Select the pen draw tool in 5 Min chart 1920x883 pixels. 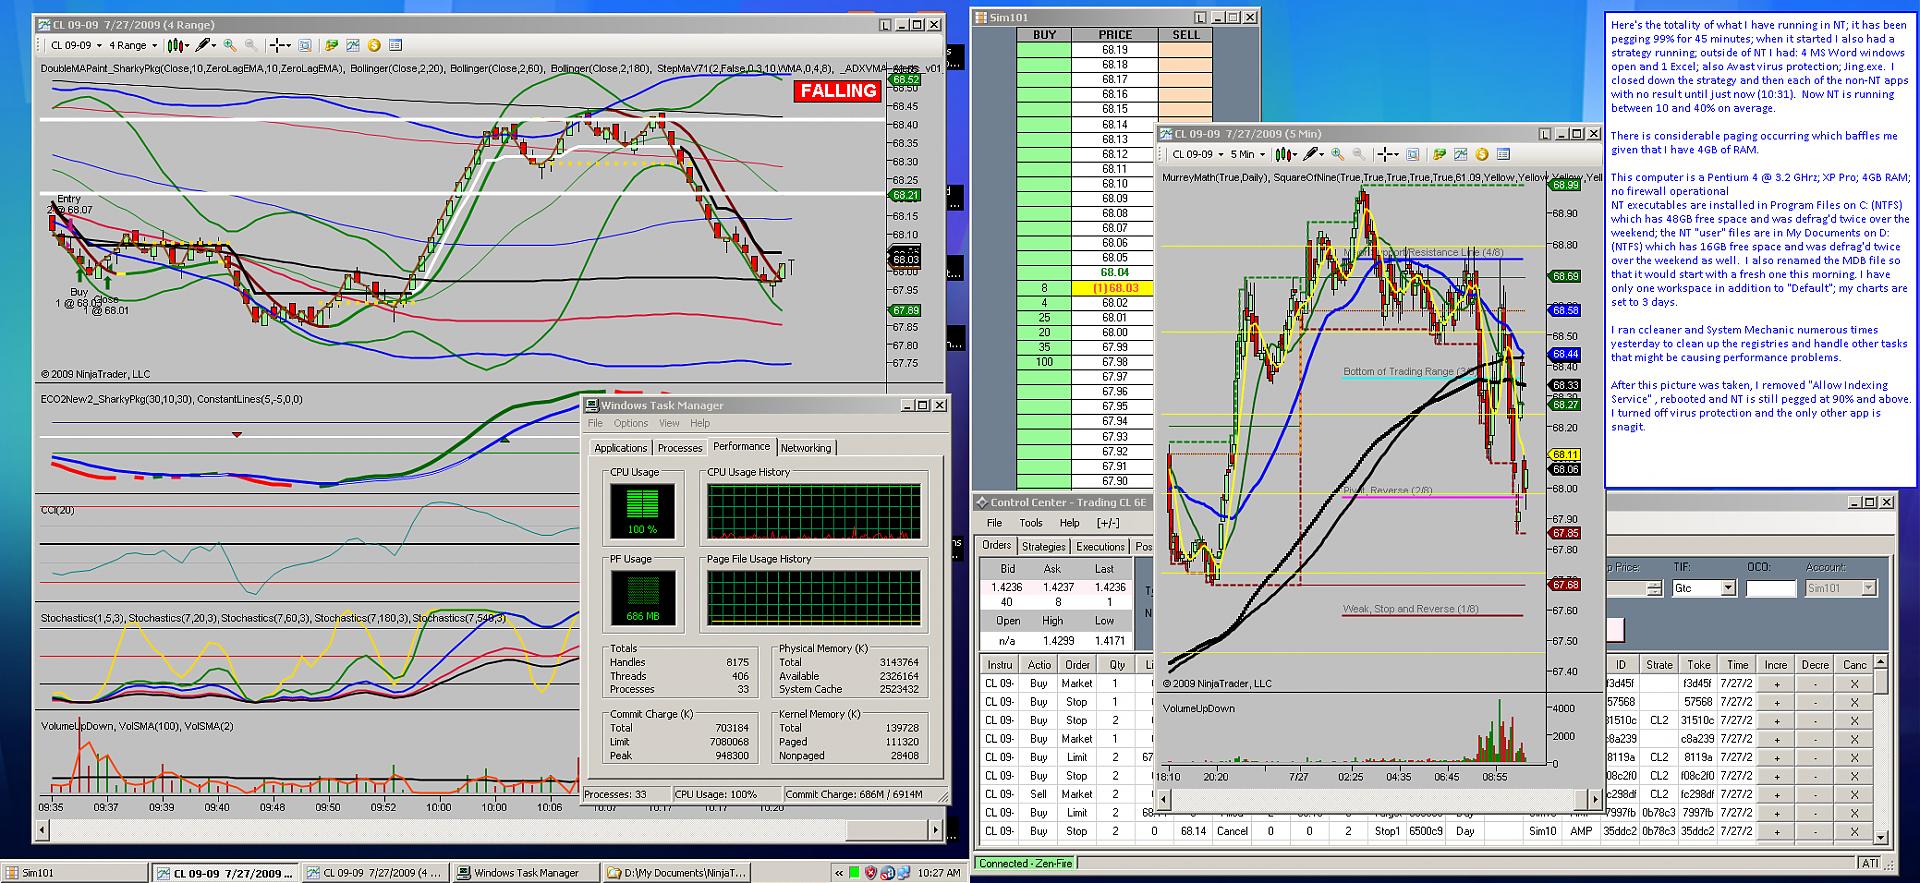[1314, 154]
